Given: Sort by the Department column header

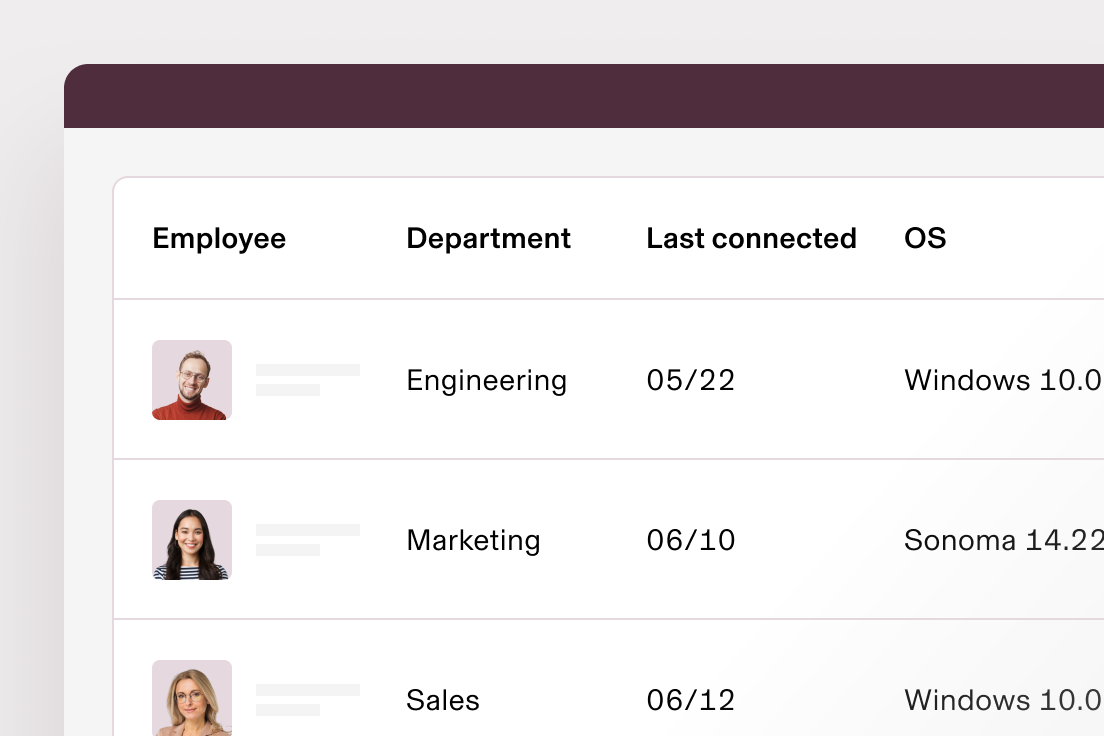Looking at the screenshot, I should (x=488, y=239).
